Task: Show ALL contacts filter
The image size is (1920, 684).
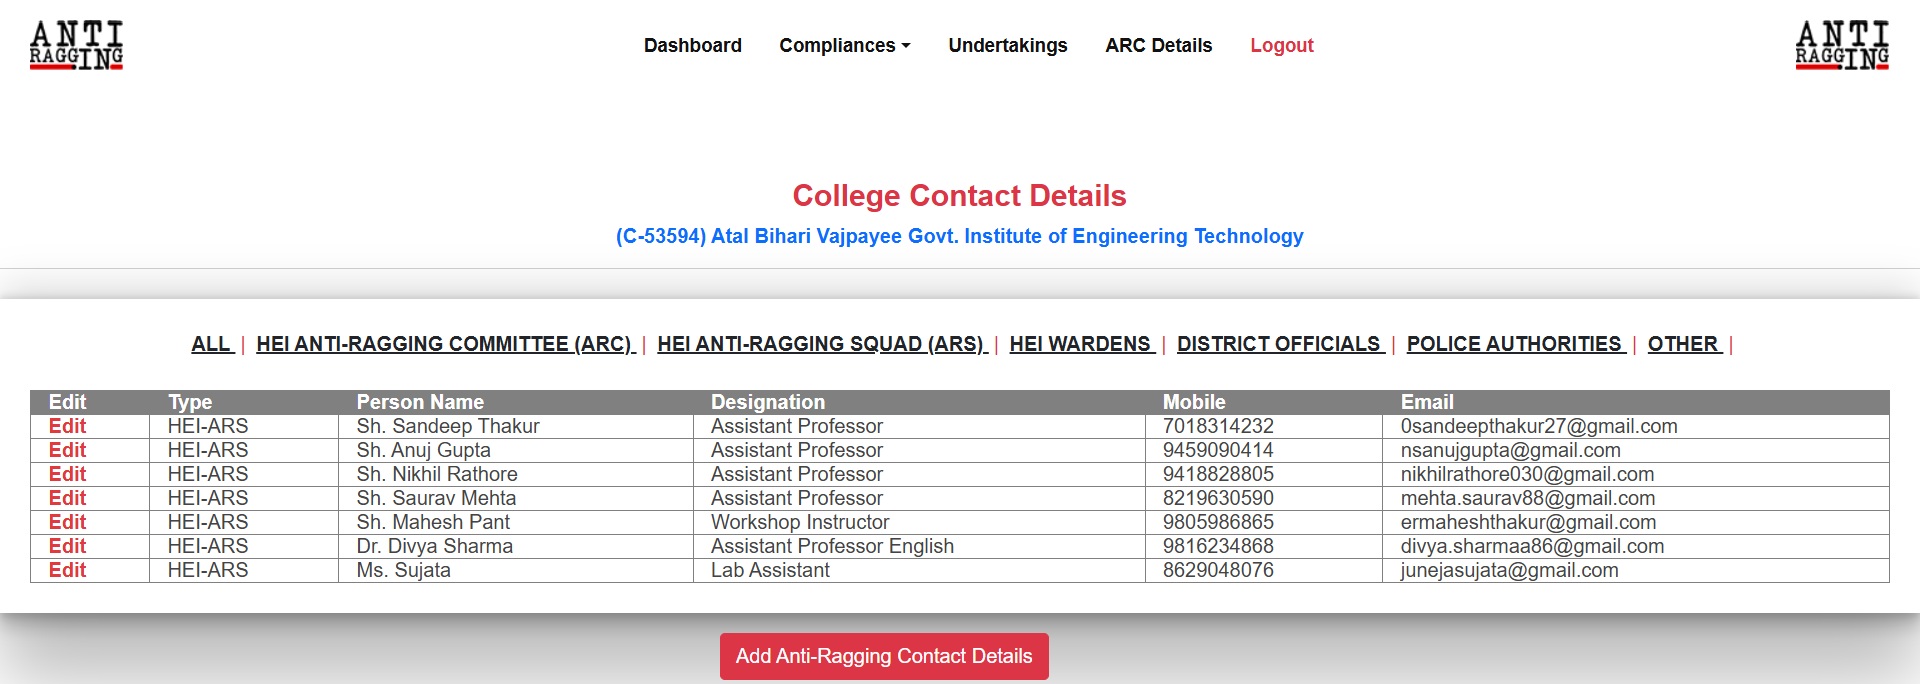Action: (211, 344)
